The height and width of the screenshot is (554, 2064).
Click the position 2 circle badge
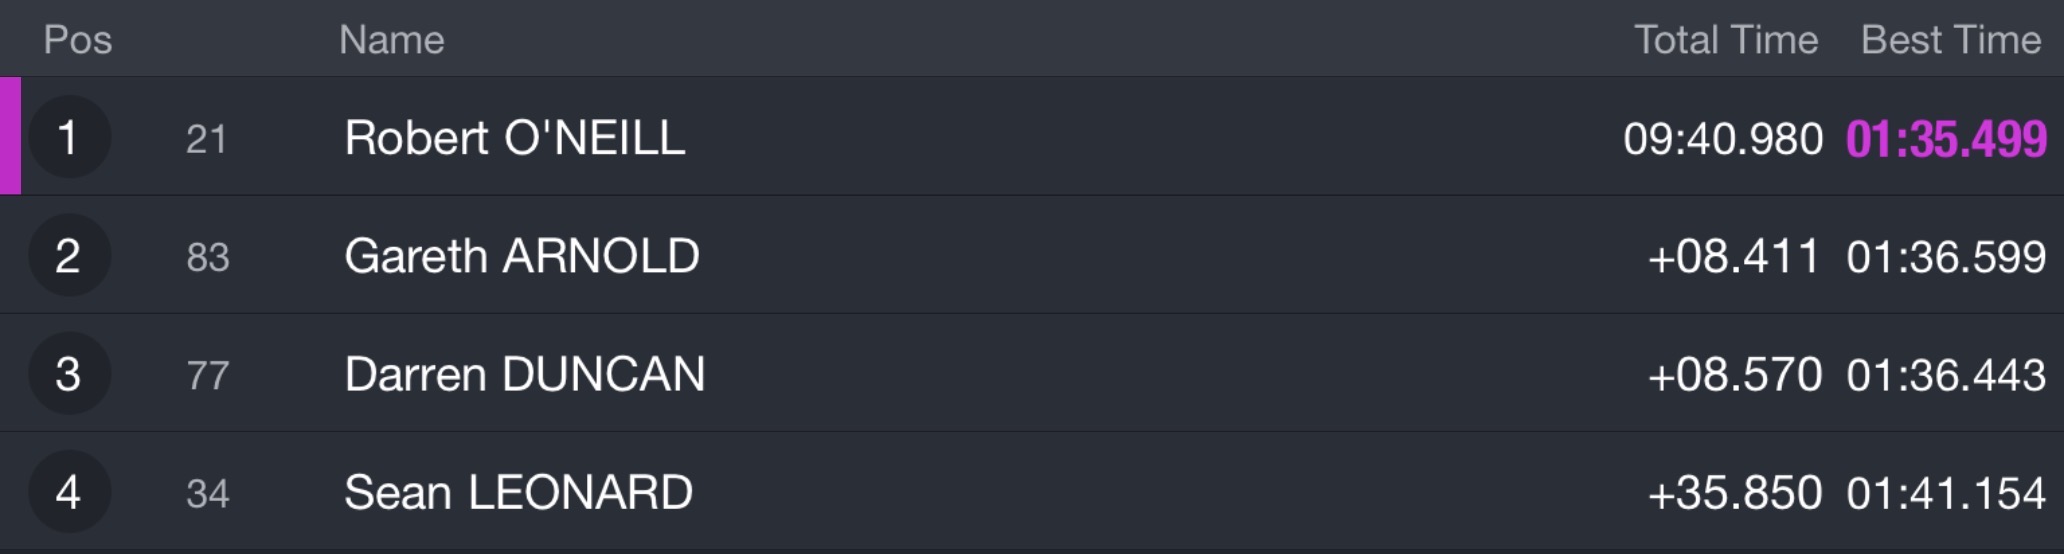tap(69, 255)
